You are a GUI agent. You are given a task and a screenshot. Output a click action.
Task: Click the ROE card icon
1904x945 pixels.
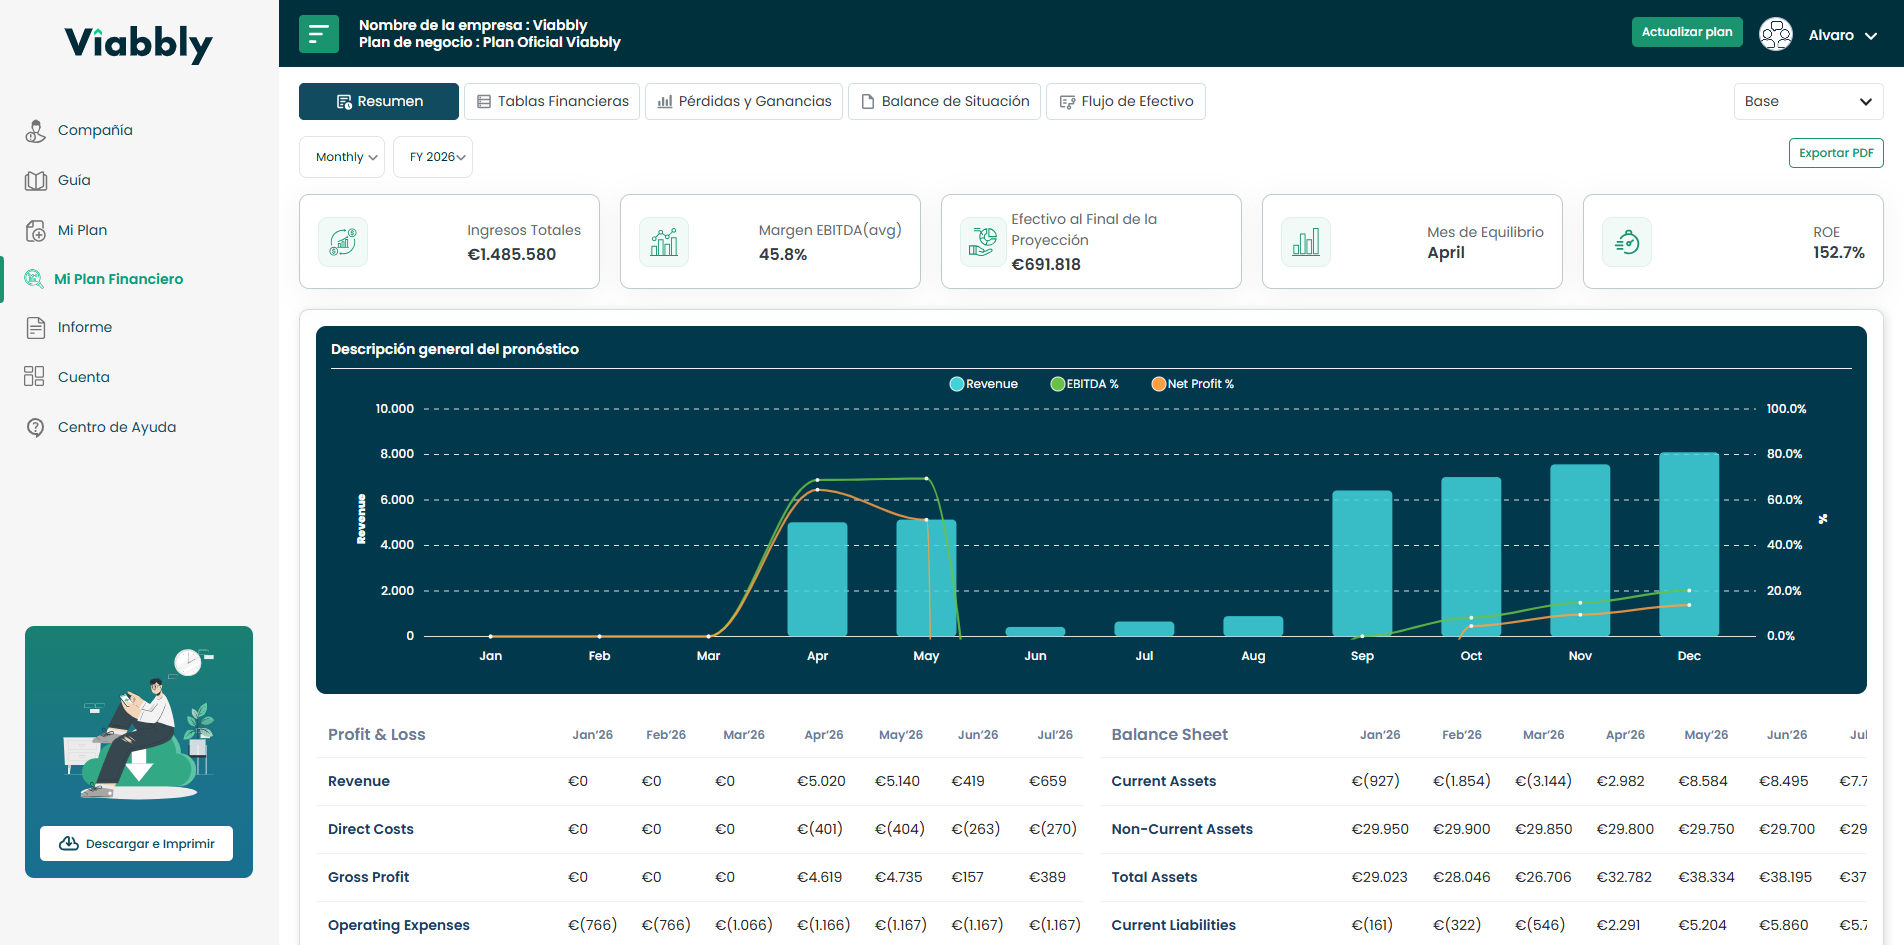click(x=1627, y=242)
